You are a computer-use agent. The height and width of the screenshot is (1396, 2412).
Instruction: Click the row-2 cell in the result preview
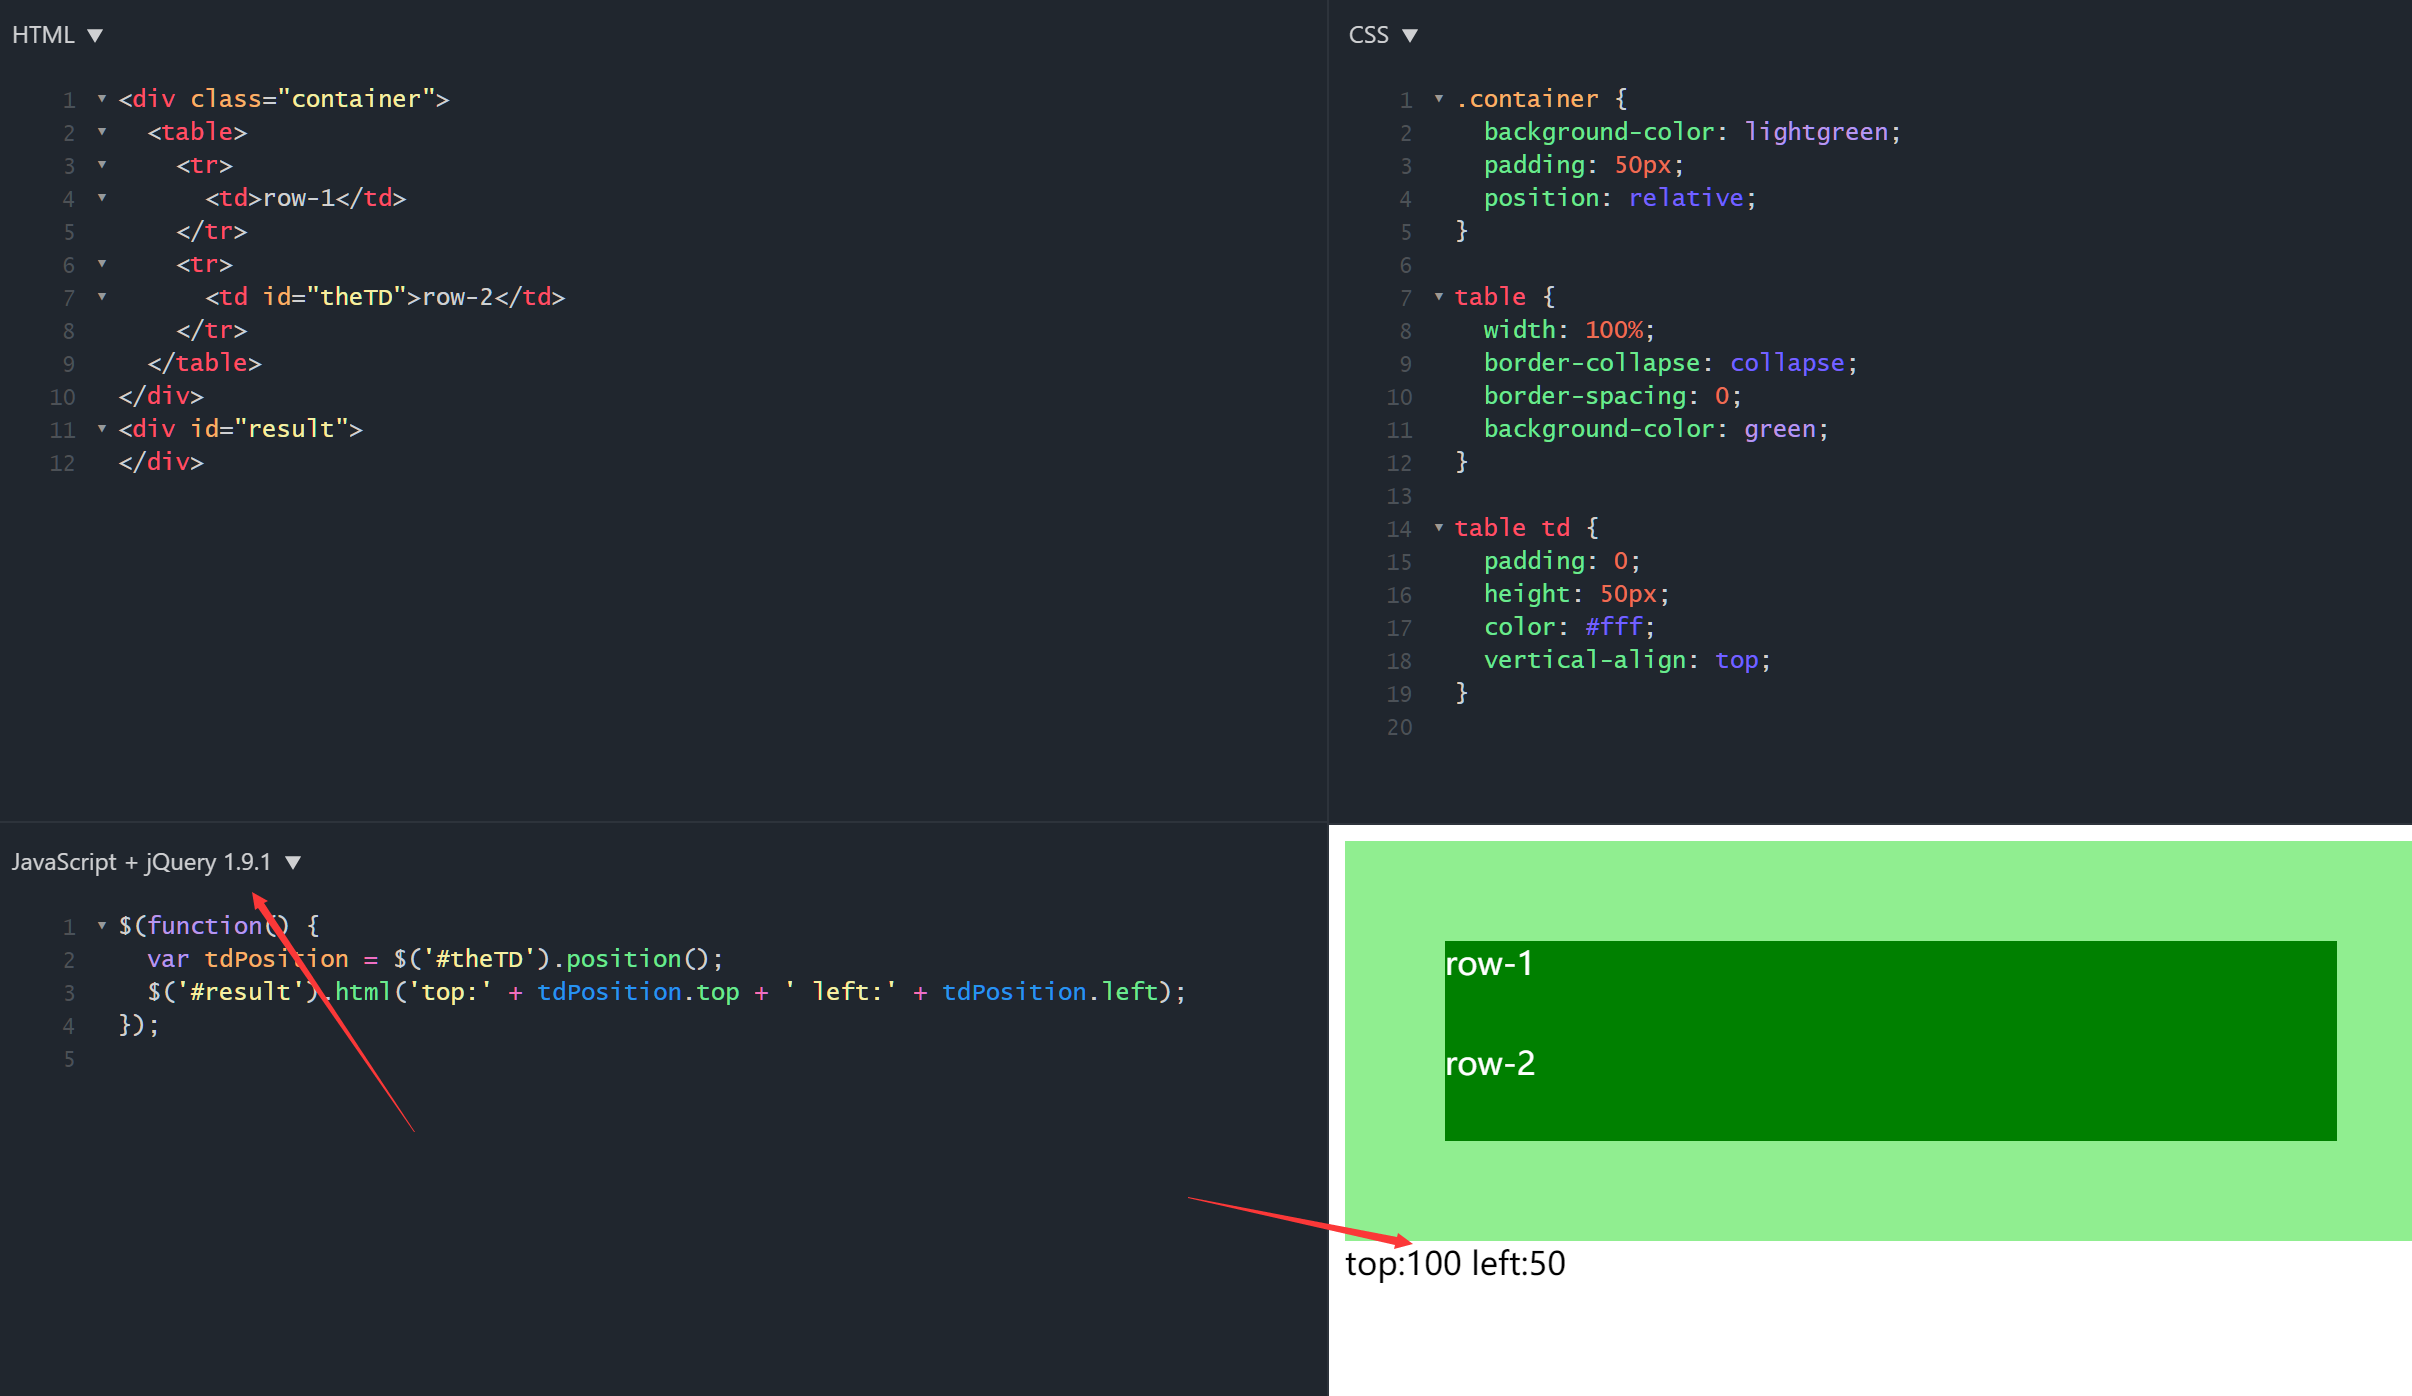(1890, 1091)
